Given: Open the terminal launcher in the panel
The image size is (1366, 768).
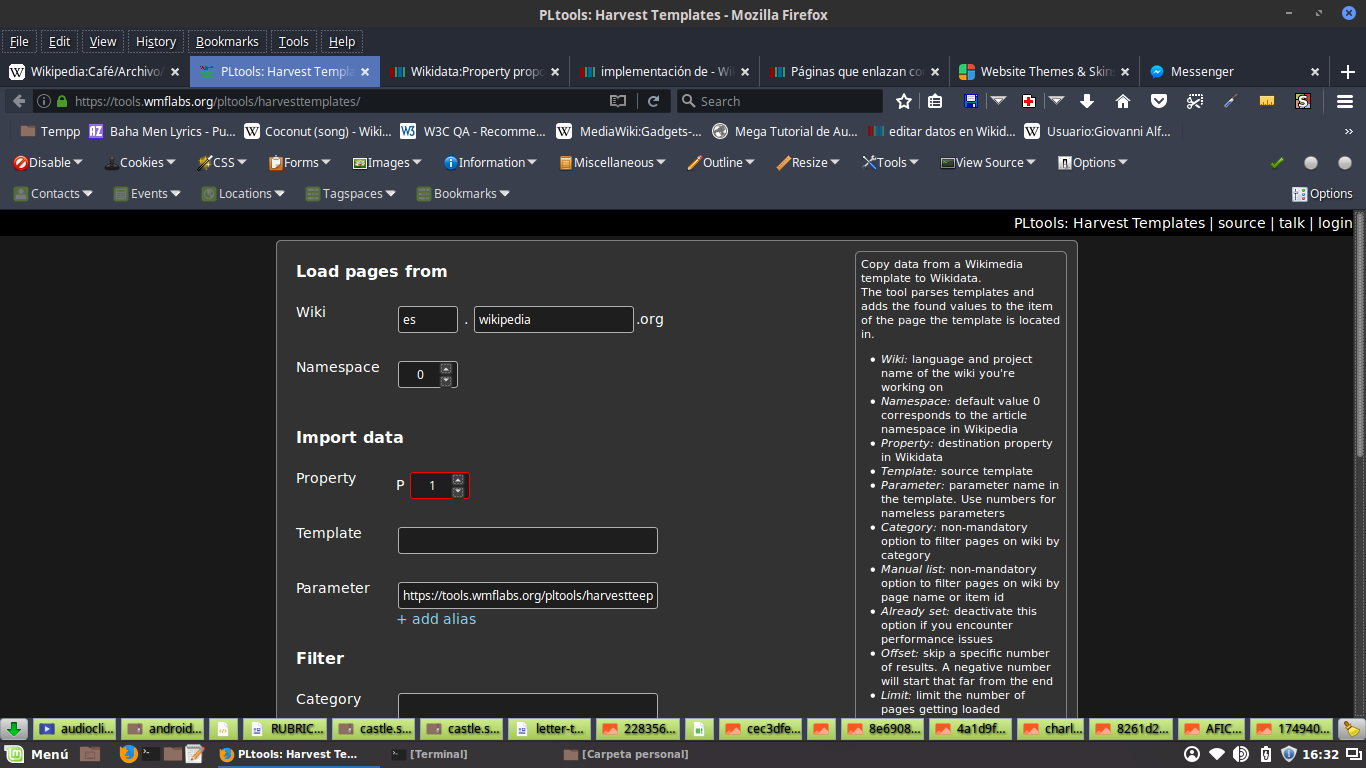Looking at the screenshot, I should click(150, 754).
